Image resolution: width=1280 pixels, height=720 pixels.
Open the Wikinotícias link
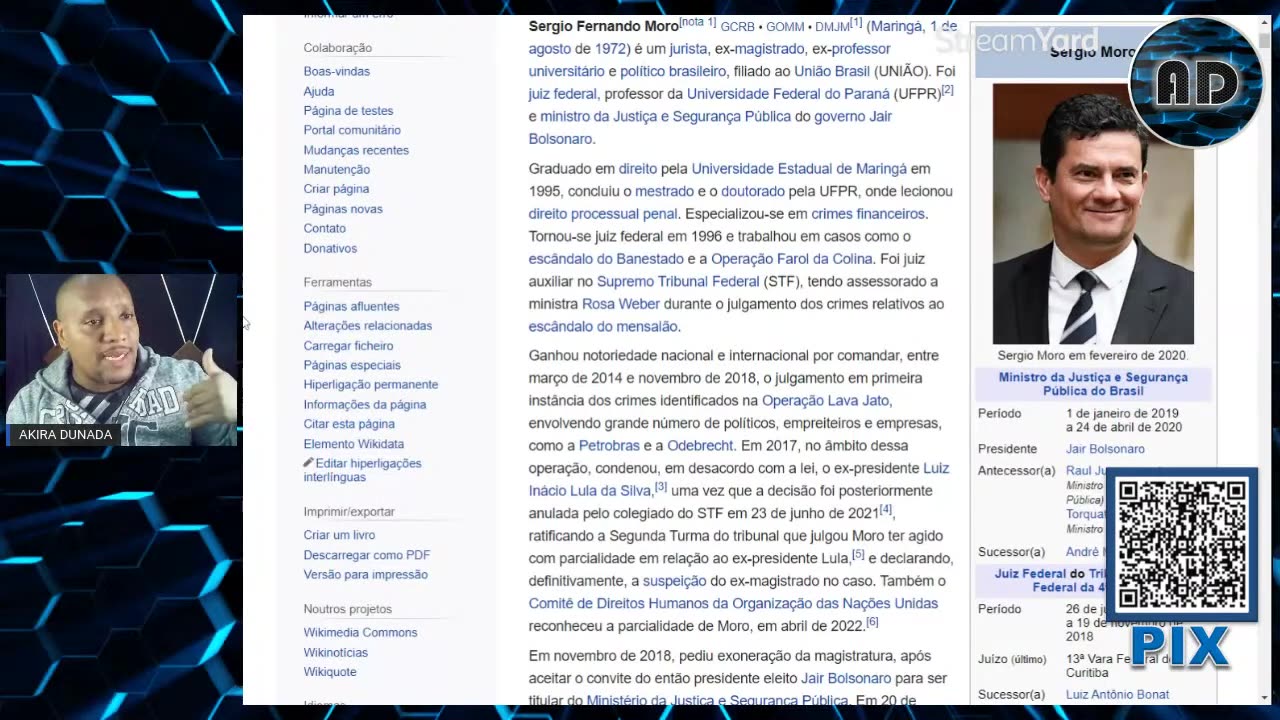coord(336,653)
